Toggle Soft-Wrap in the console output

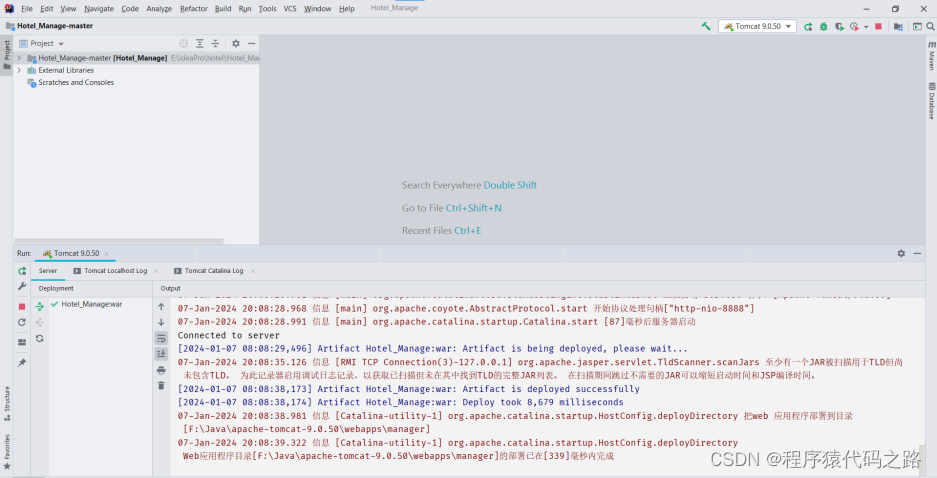[x=161, y=338]
